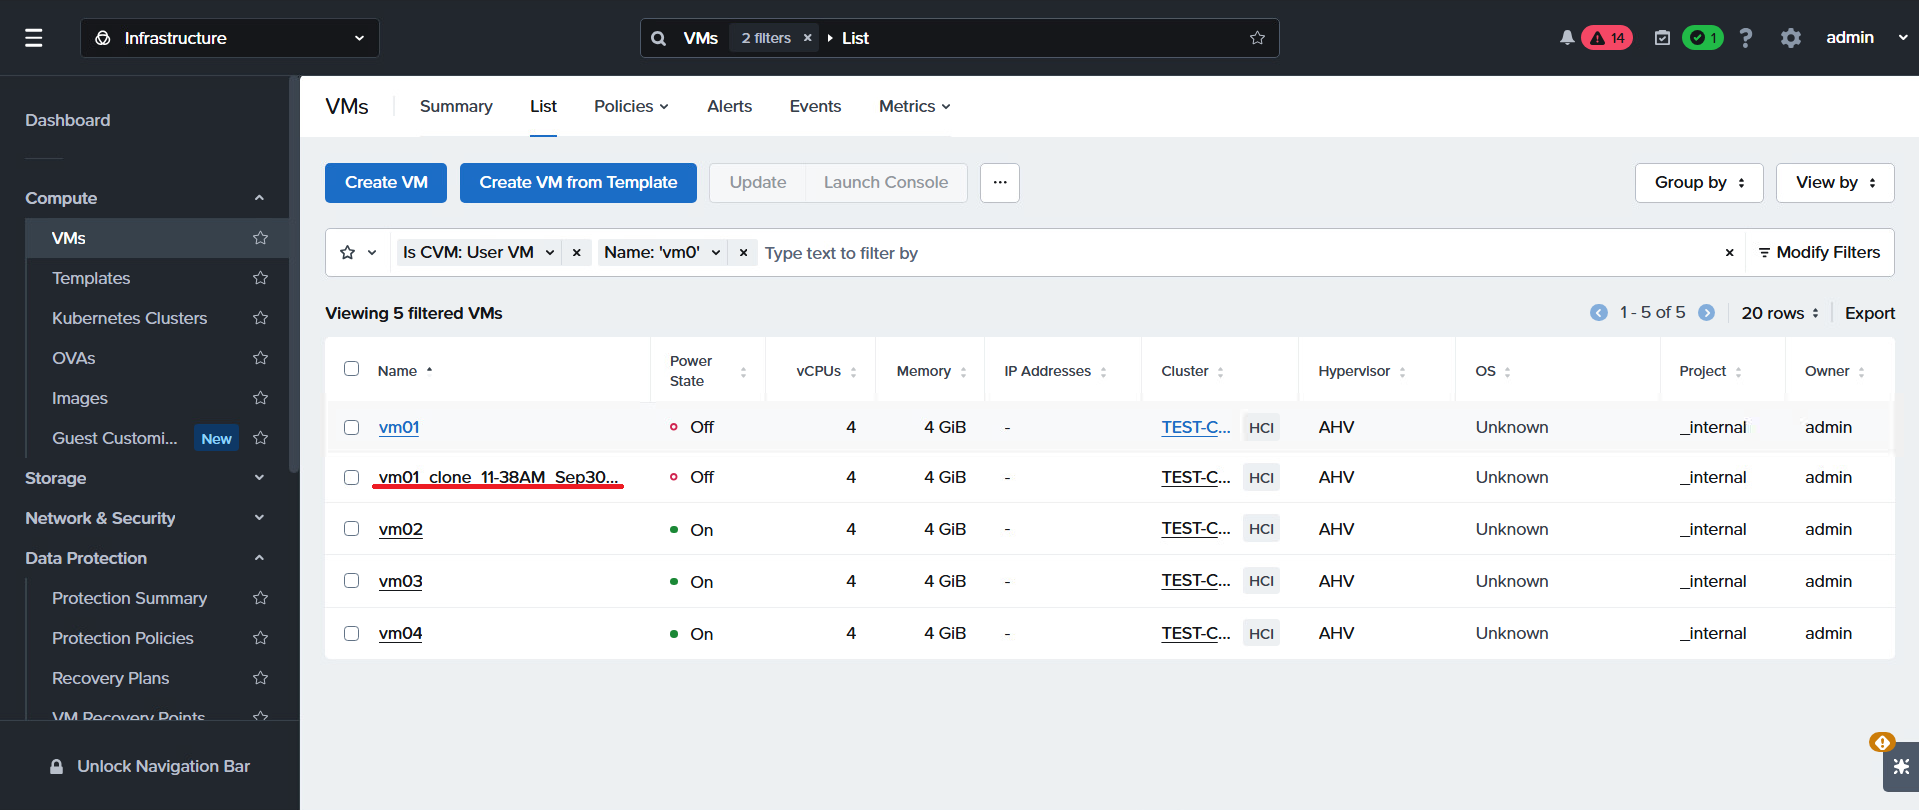Image resolution: width=1919 pixels, height=810 pixels.
Task: Tick the checkbox for vm03
Action: (352, 581)
